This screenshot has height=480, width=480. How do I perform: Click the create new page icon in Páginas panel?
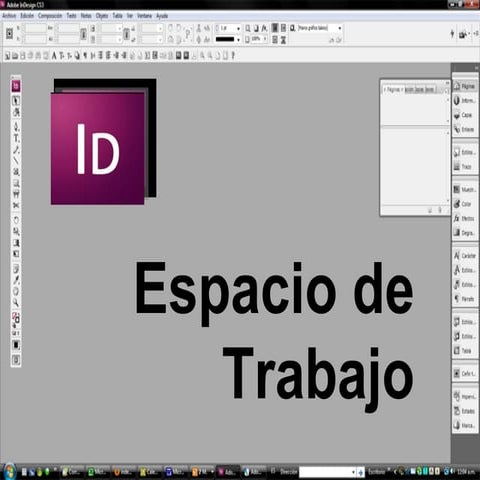tap(430, 210)
